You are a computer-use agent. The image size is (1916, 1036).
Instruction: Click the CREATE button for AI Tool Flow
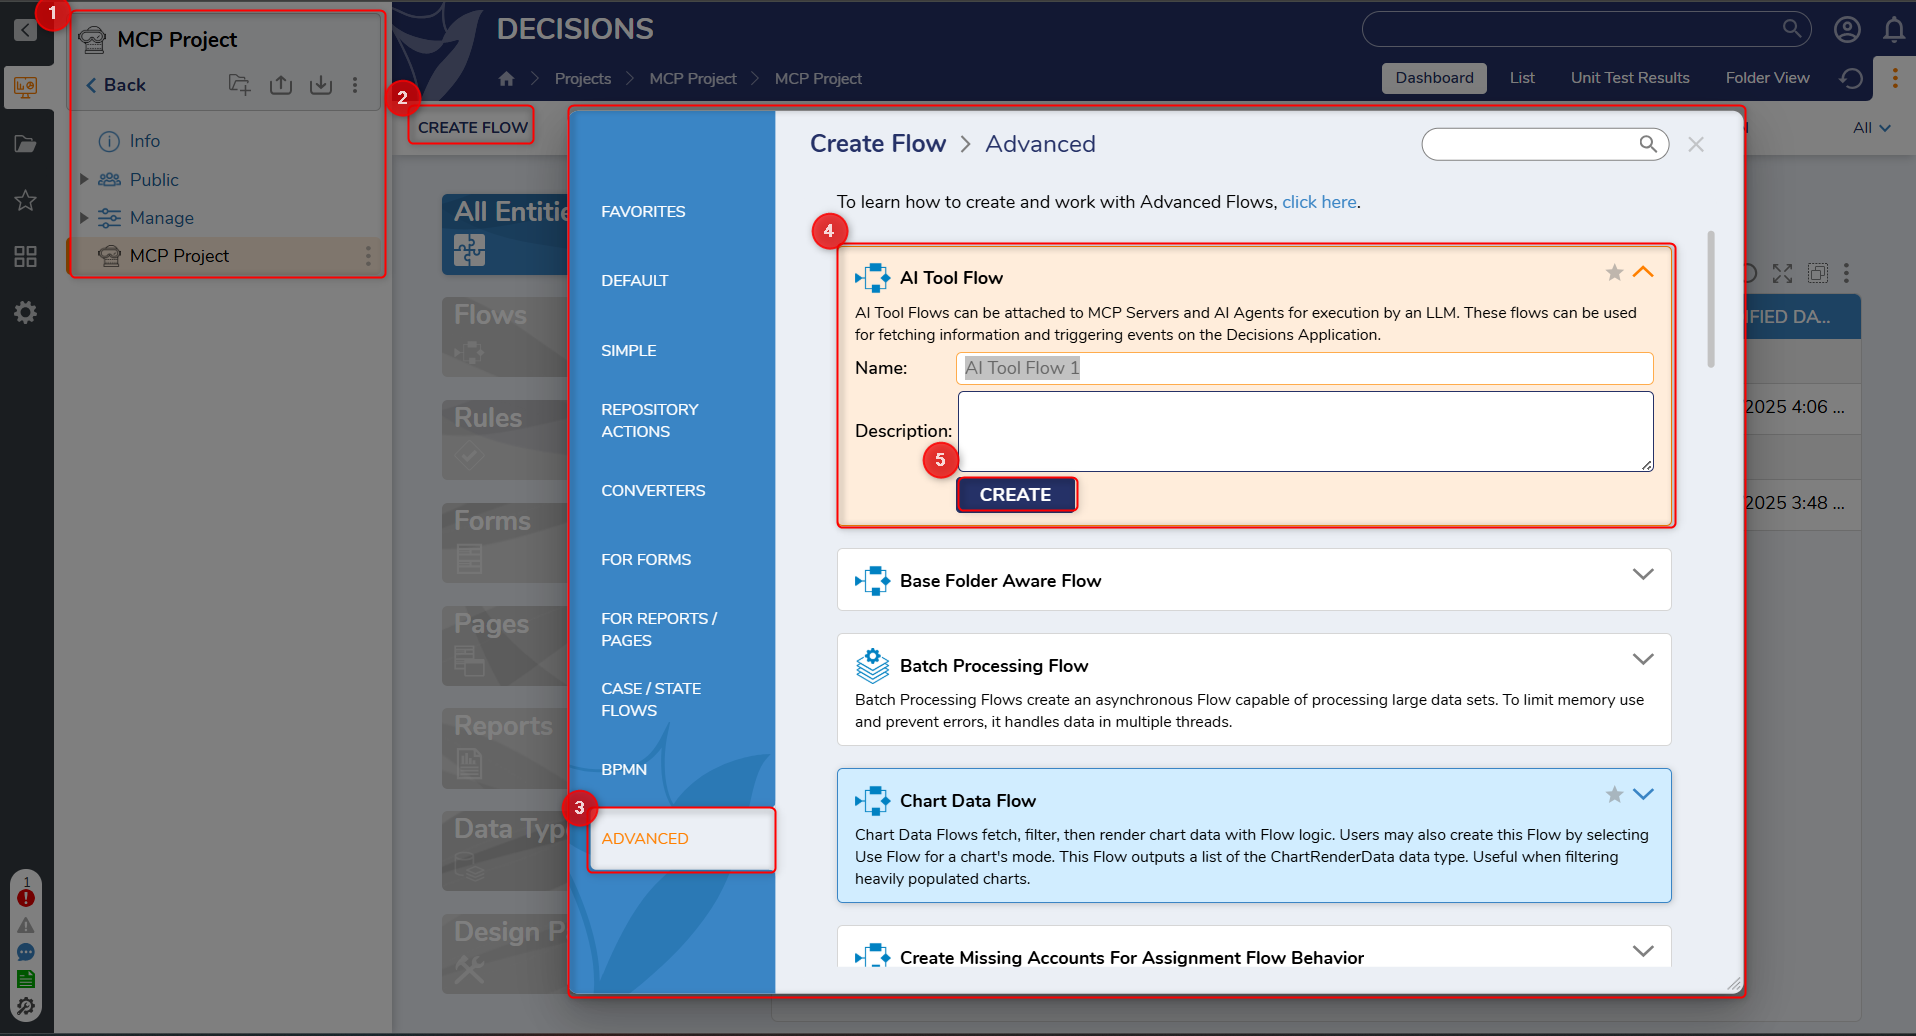[1016, 495]
